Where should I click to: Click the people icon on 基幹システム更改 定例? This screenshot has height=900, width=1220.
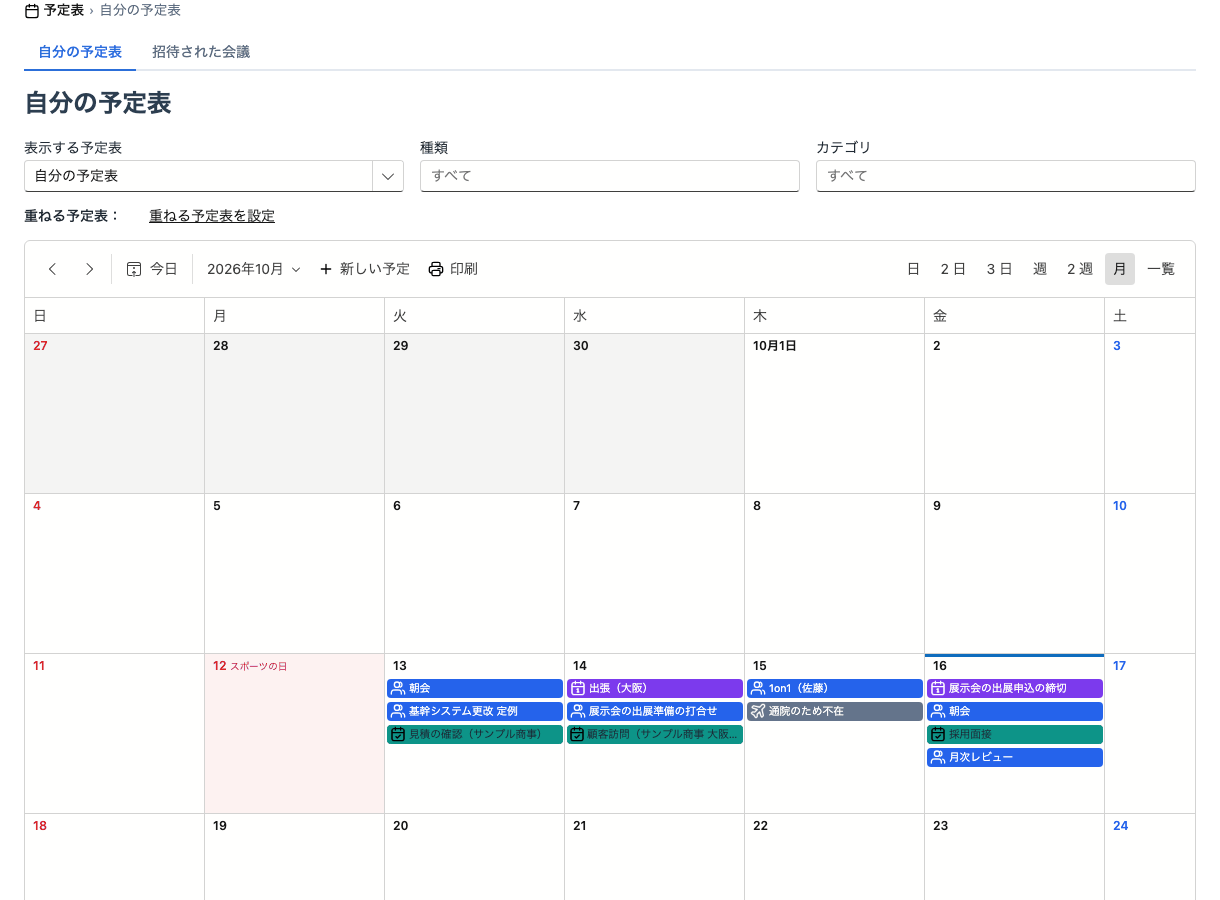point(397,711)
